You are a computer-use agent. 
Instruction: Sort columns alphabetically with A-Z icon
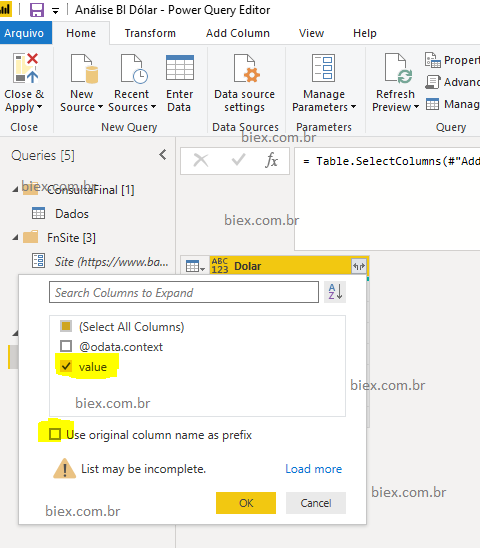pos(335,292)
